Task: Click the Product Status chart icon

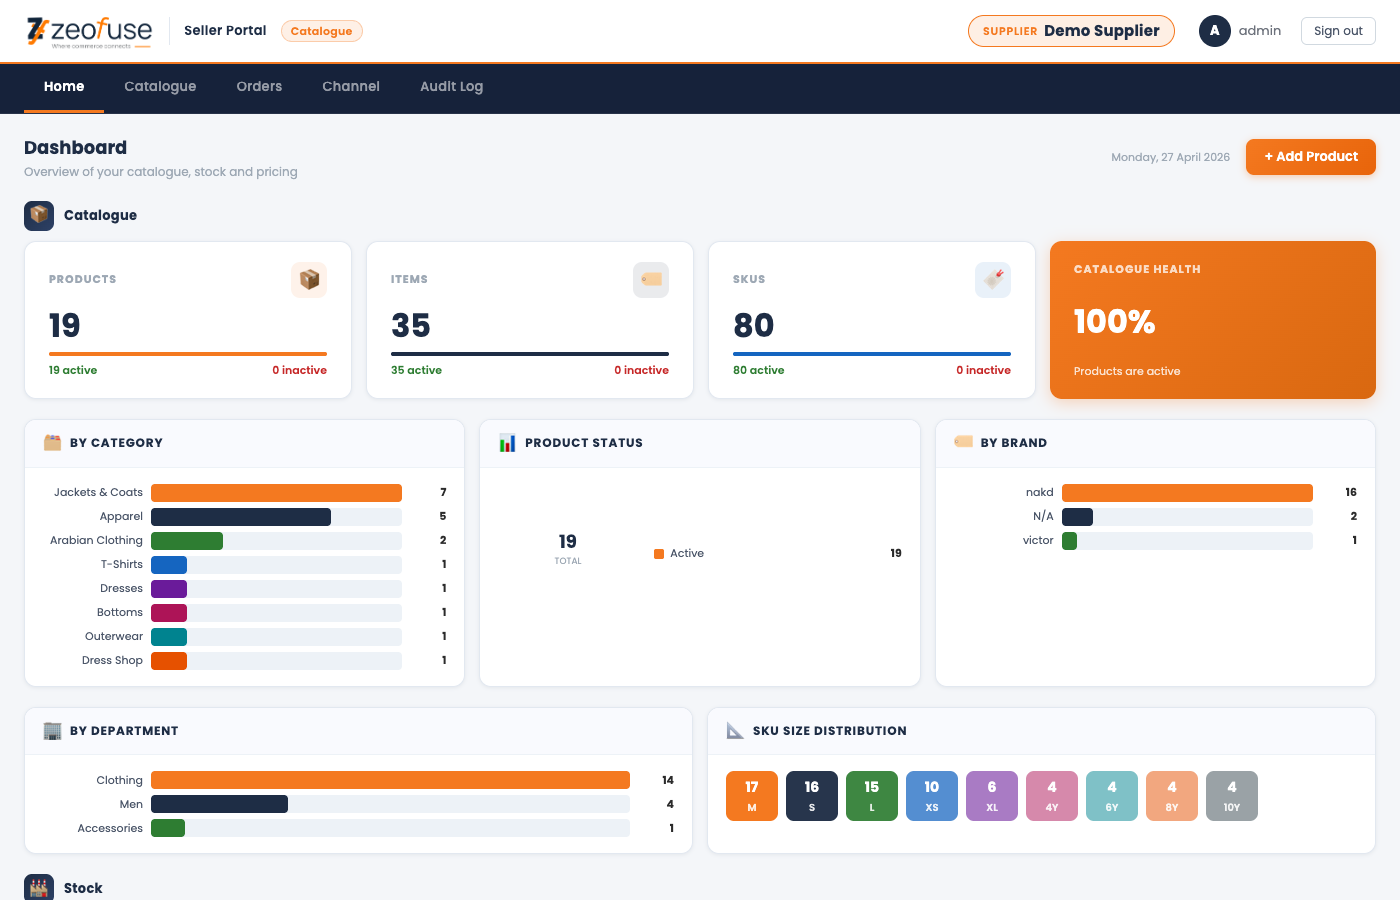Action: [508, 443]
